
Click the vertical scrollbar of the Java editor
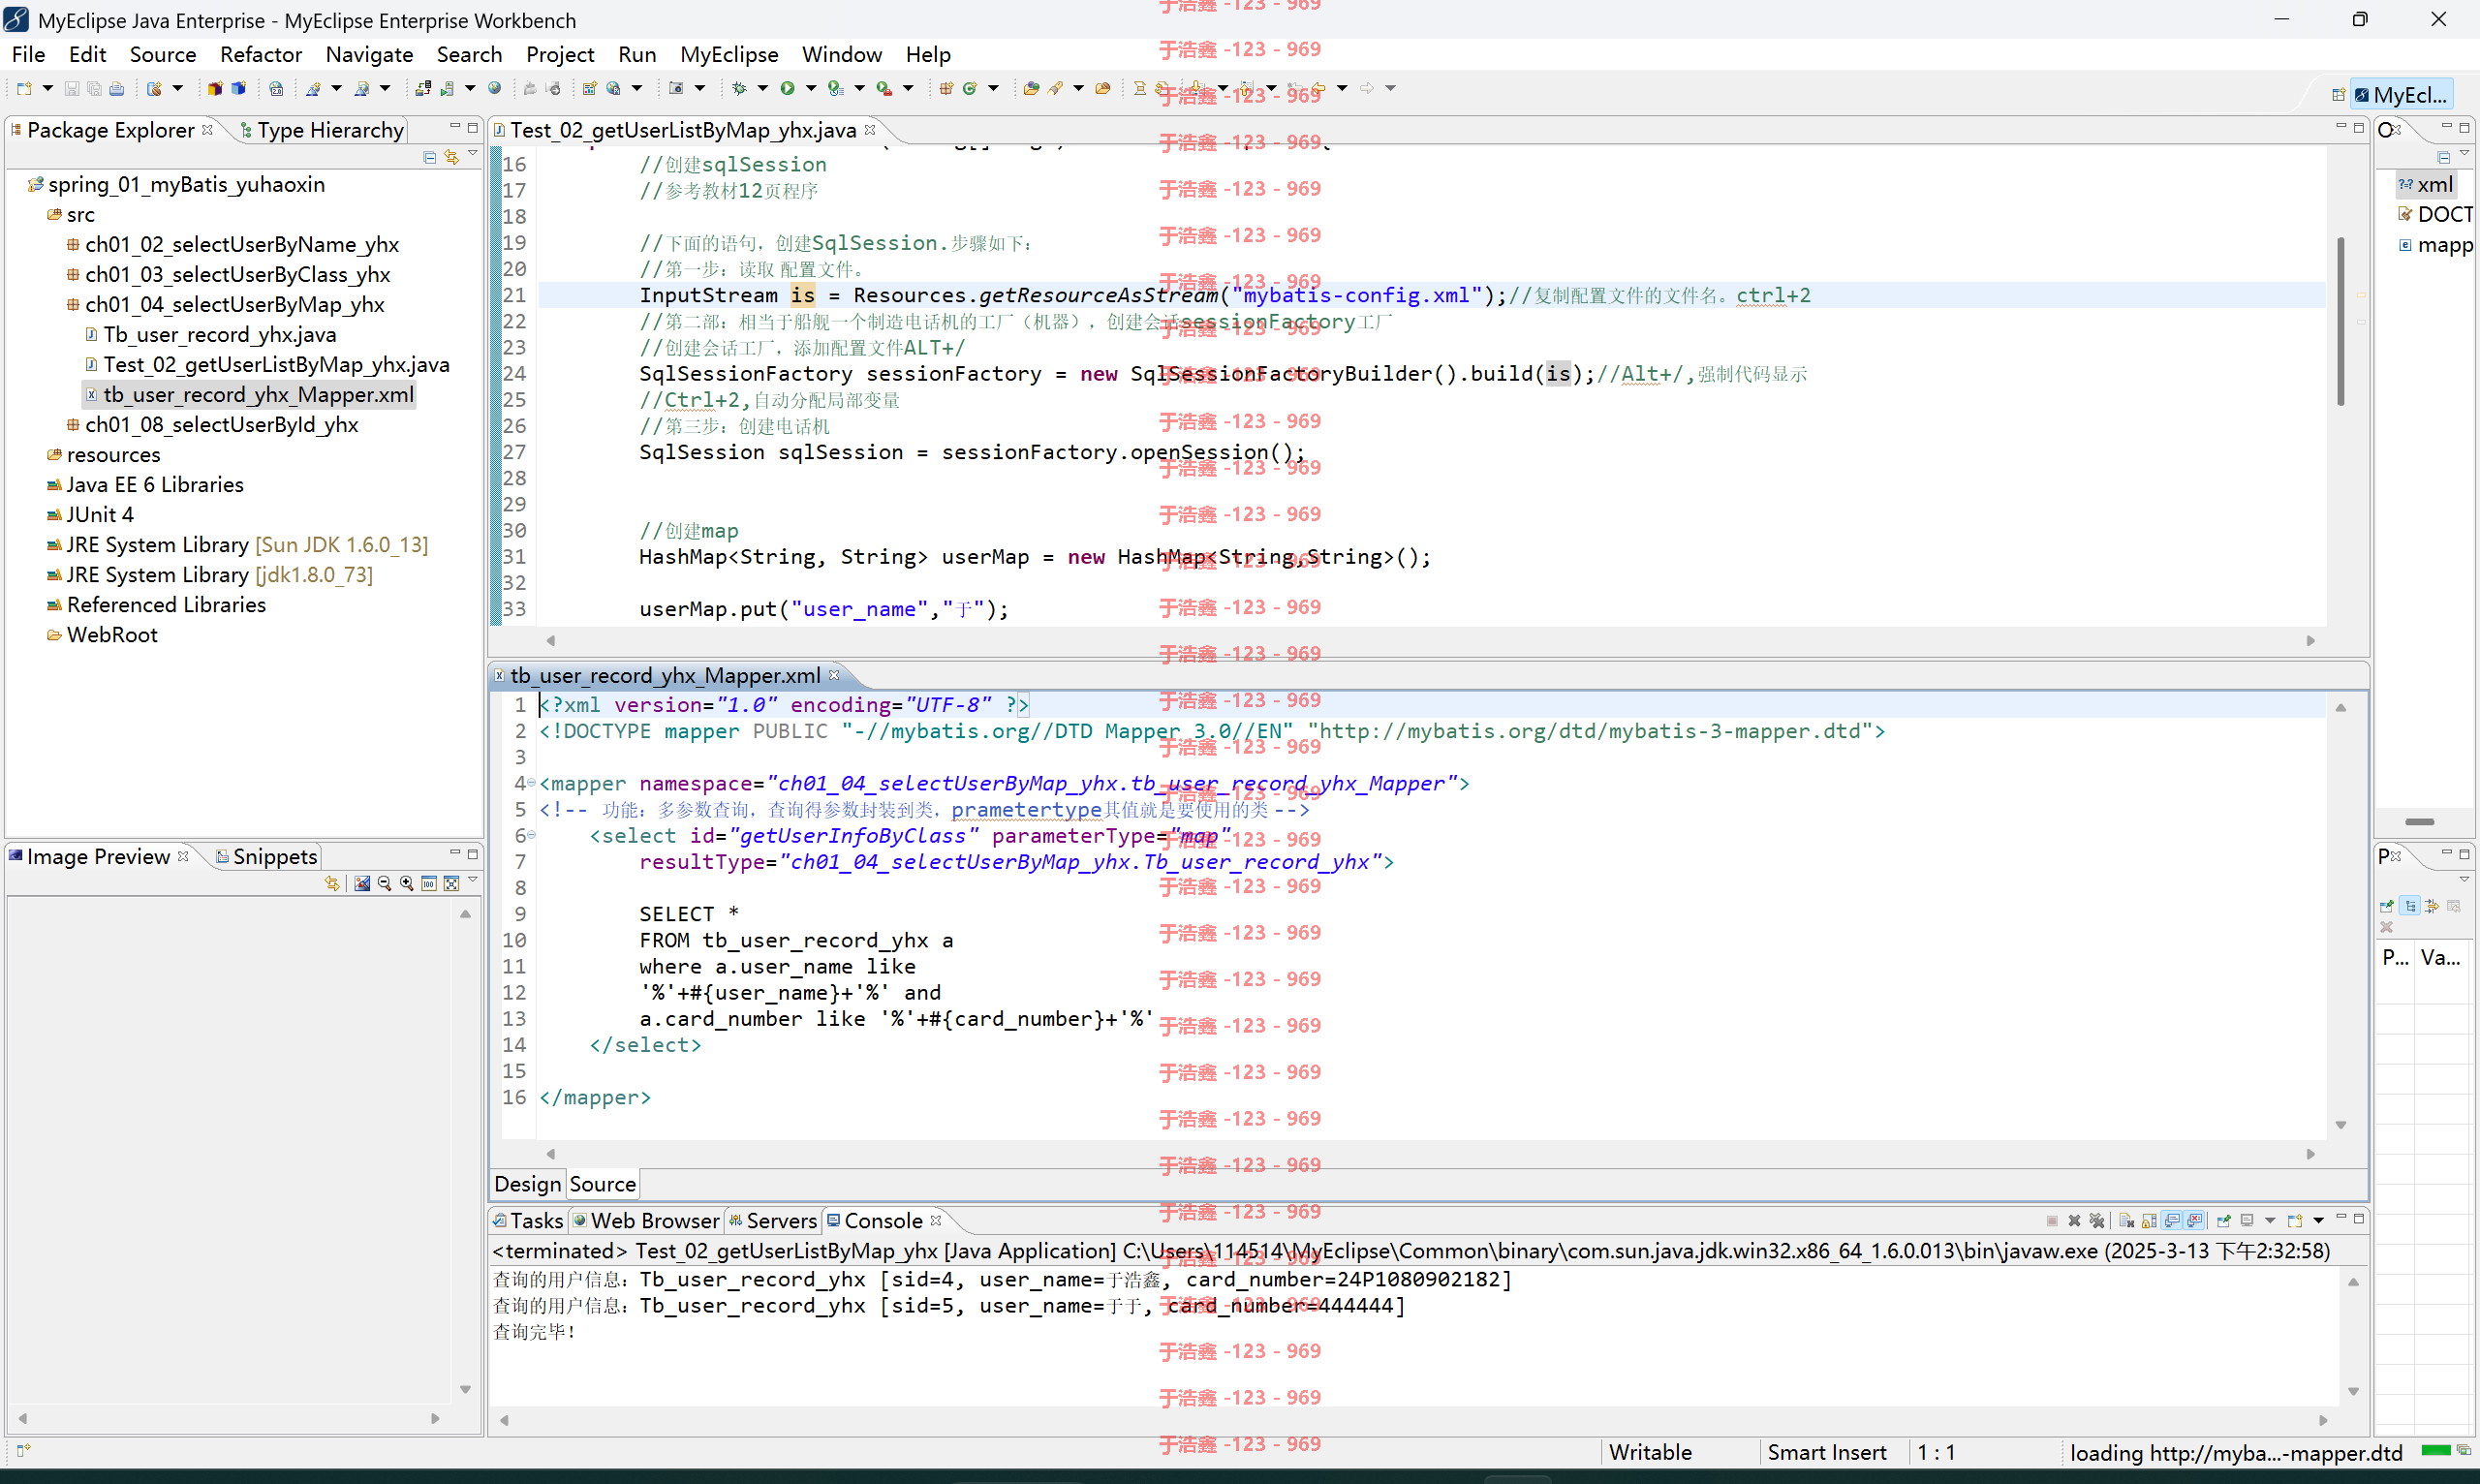(x=2340, y=322)
